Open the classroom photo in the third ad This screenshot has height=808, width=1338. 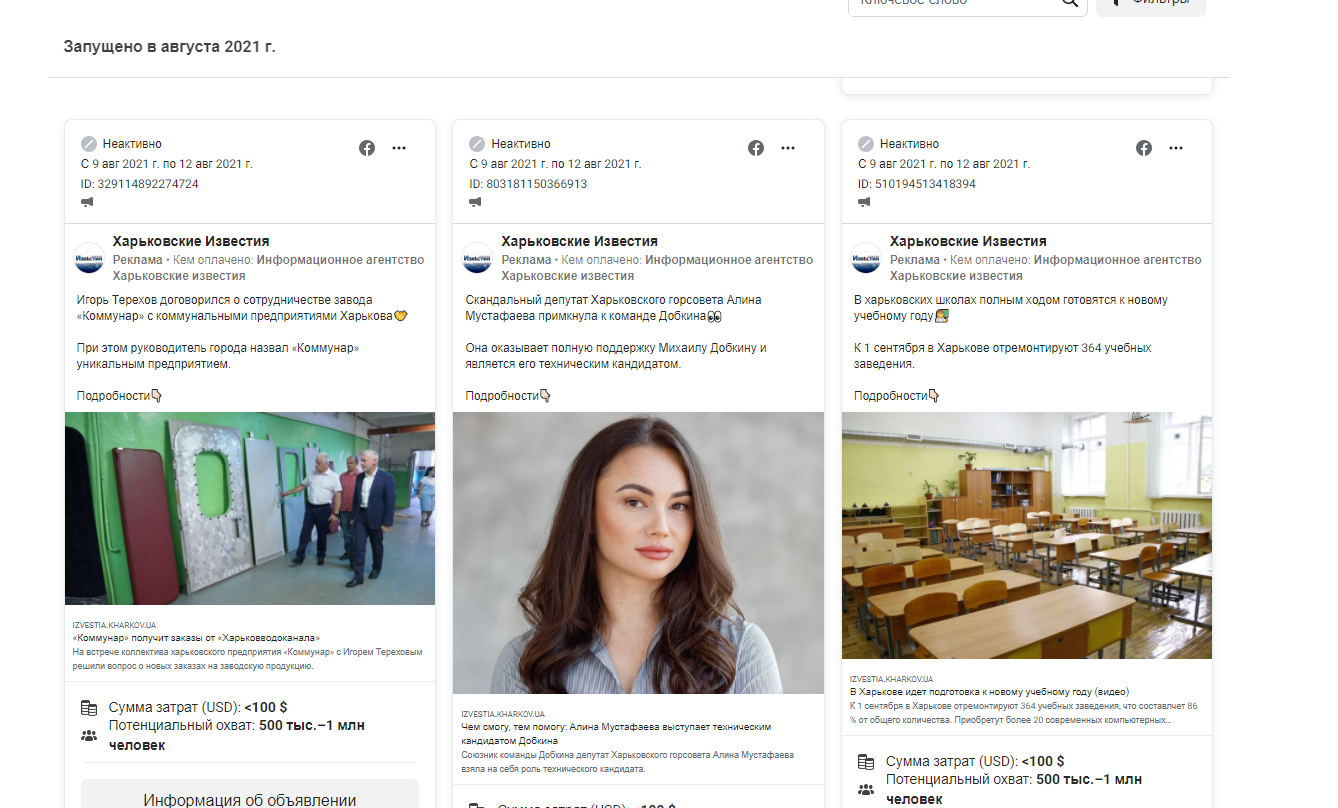(1027, 535)
